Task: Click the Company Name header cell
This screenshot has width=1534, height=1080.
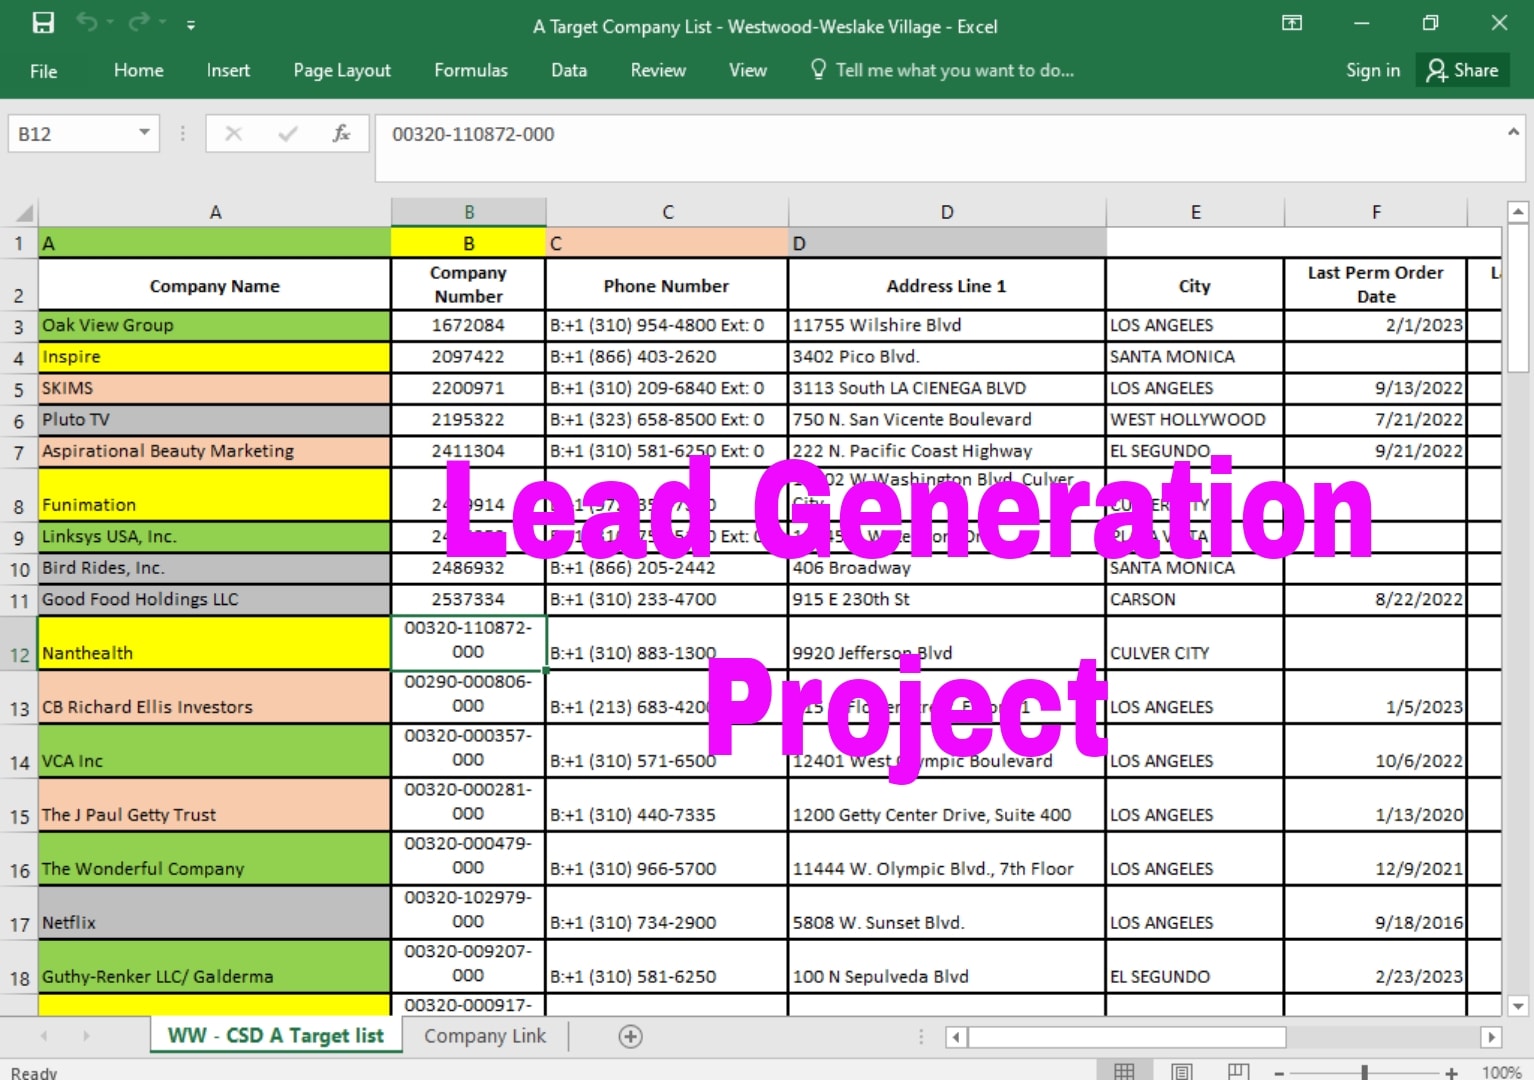Action: pyautogui.click(x=215, y=284)
